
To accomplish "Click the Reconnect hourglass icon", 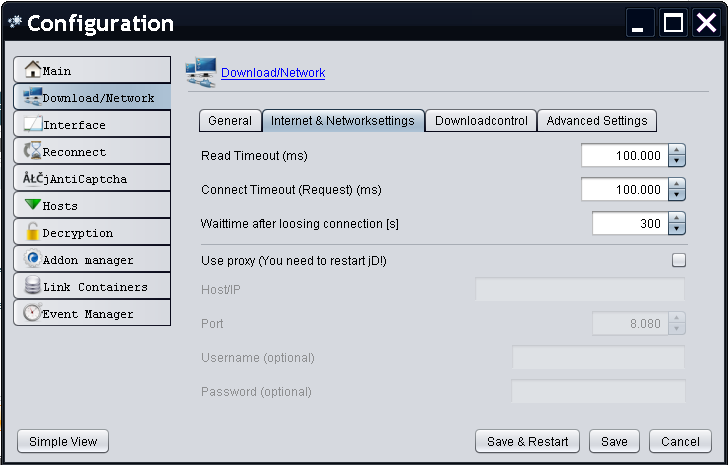I will click(32, 151).
